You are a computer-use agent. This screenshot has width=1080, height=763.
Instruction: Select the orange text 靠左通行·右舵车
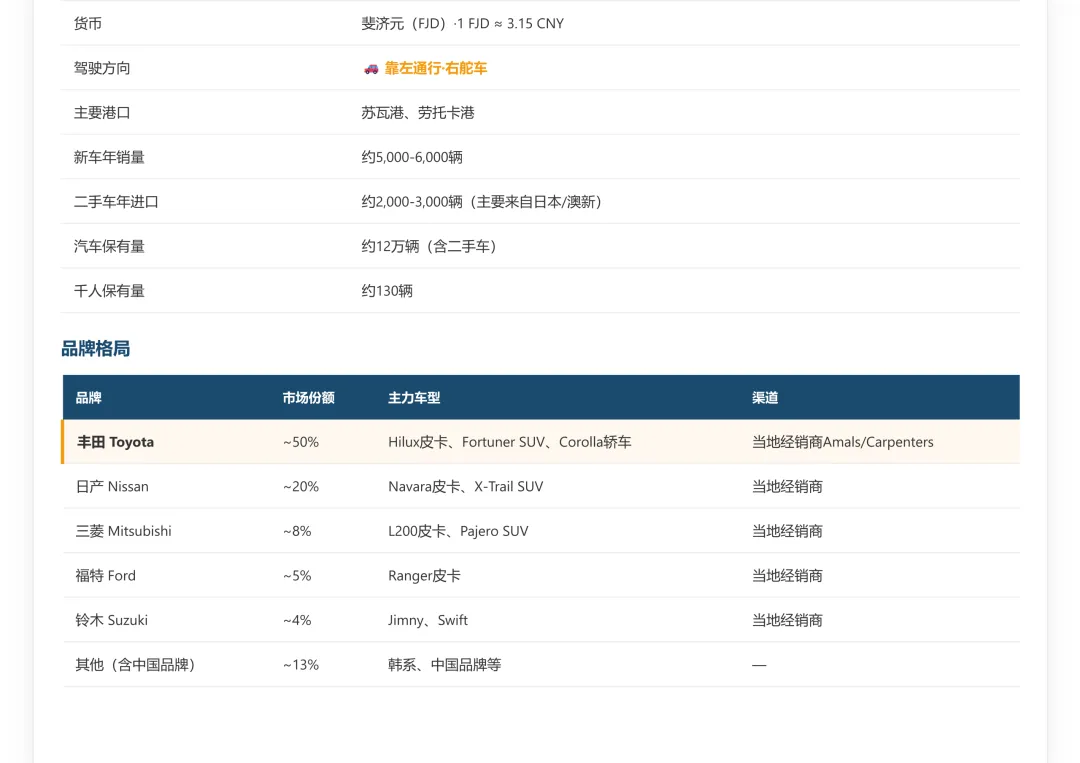[435, 68]
